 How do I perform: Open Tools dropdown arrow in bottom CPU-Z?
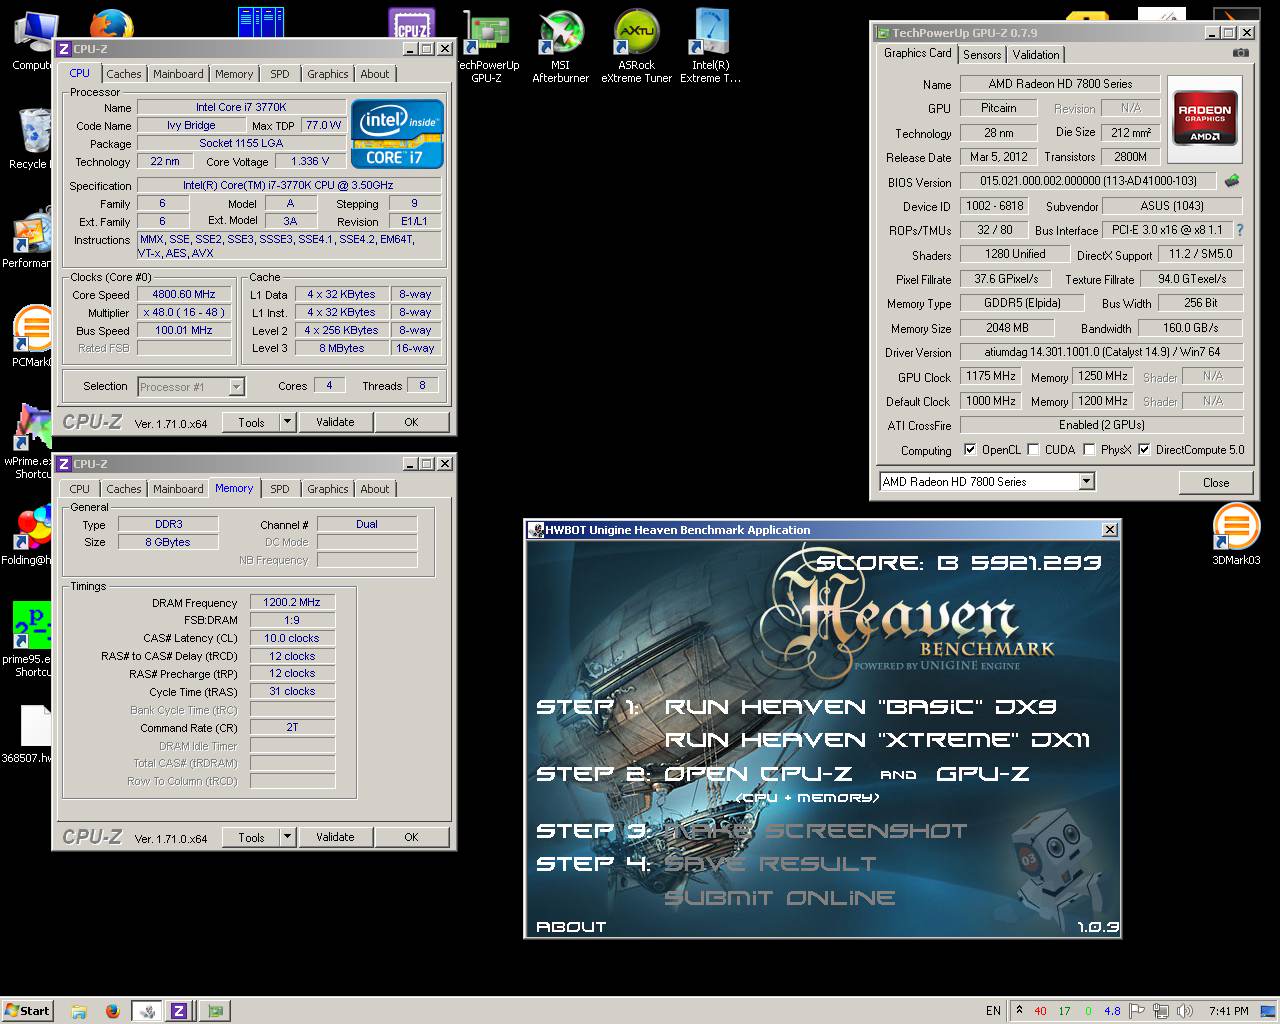point(287,837)
